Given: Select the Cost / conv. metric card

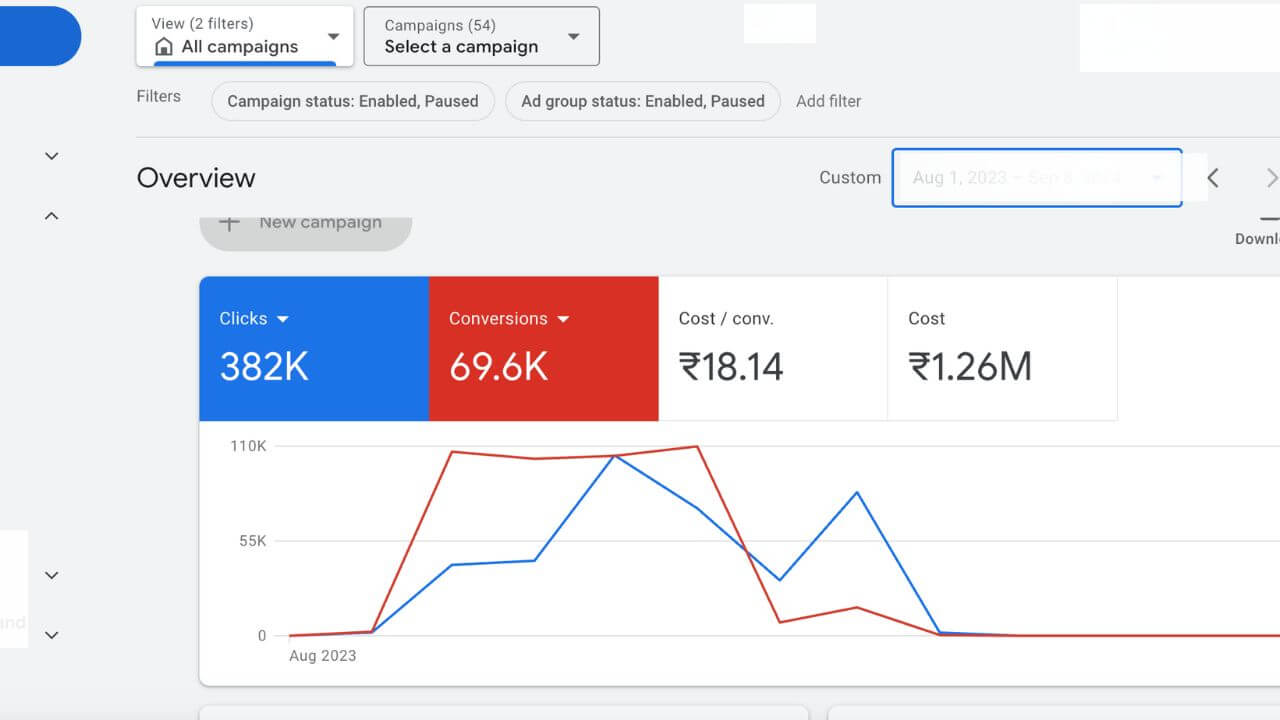Looking at the screenshot, I should click(x=772, y=348).
